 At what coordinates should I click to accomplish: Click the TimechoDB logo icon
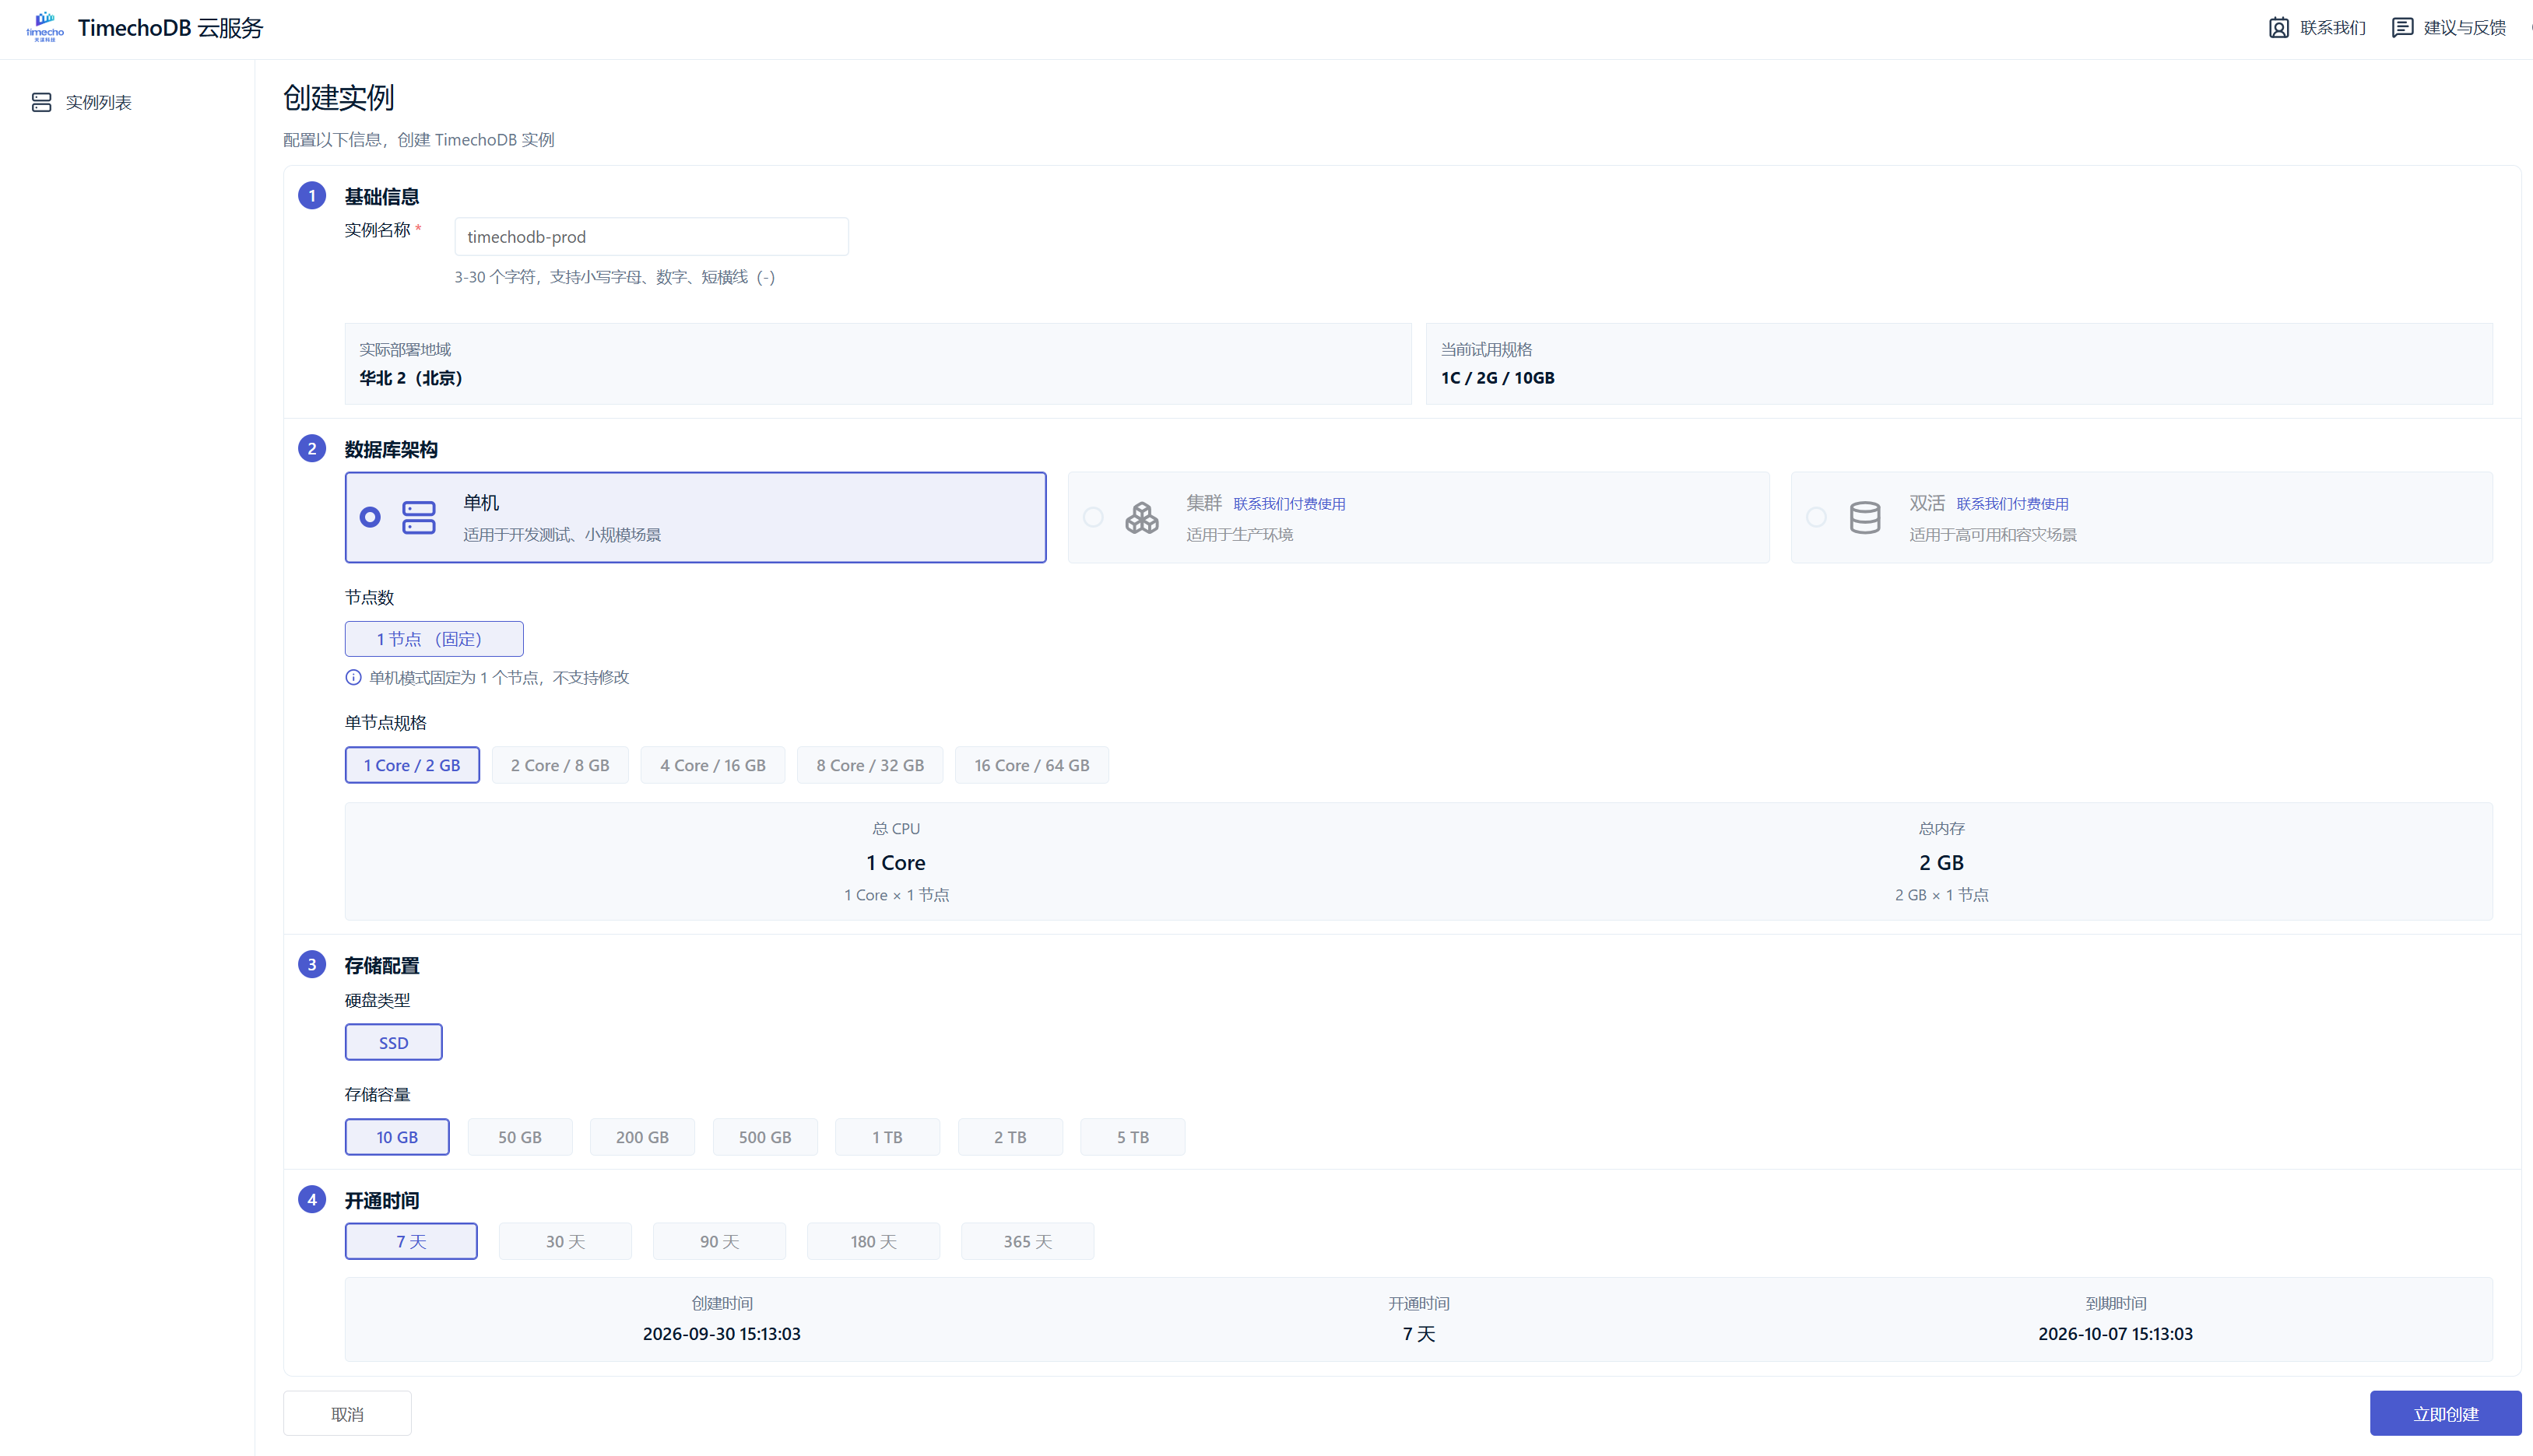44,27
